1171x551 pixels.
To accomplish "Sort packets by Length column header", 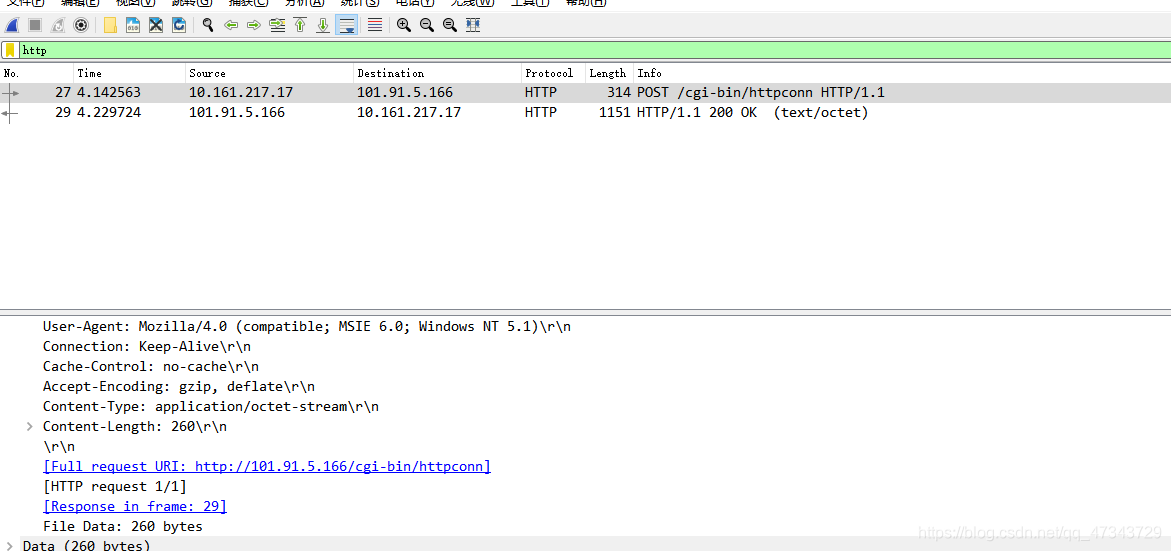I will (609, 73).
